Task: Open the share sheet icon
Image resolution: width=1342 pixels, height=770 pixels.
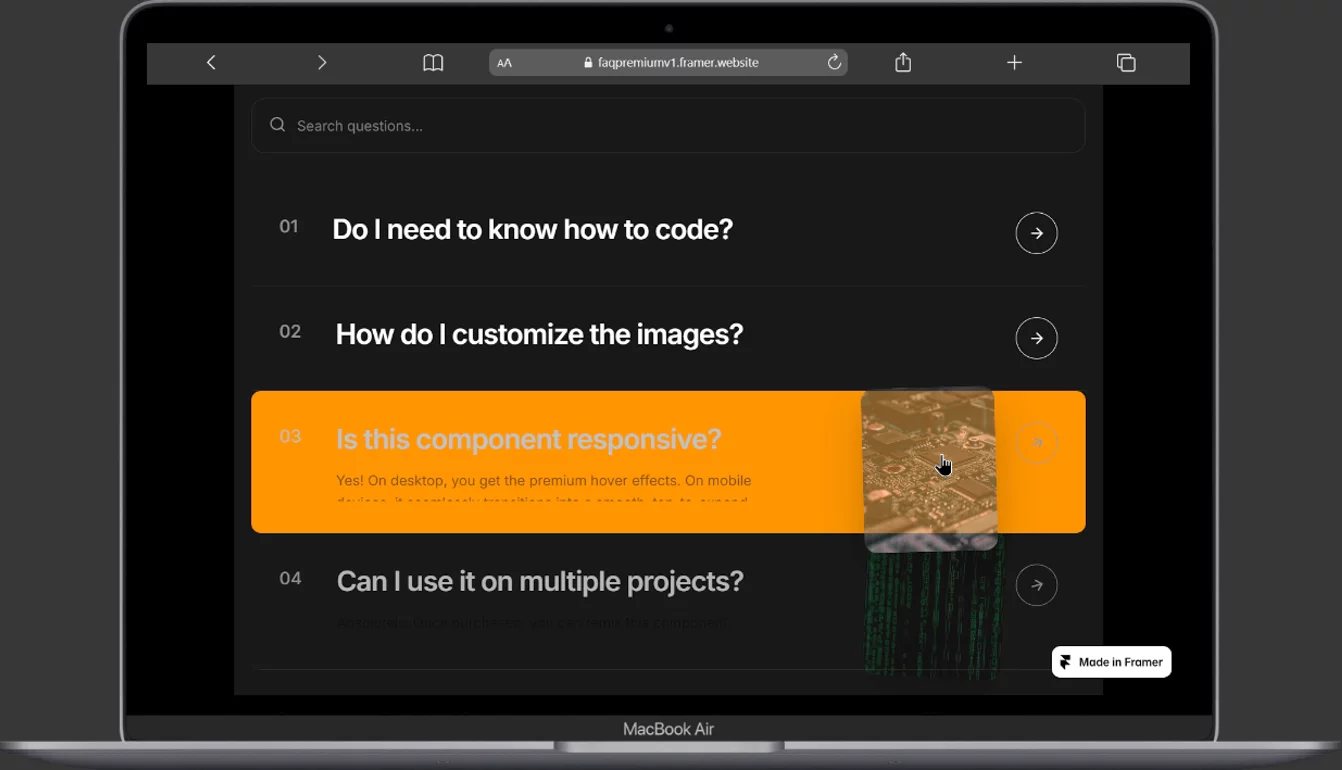Action: [903, 62]
